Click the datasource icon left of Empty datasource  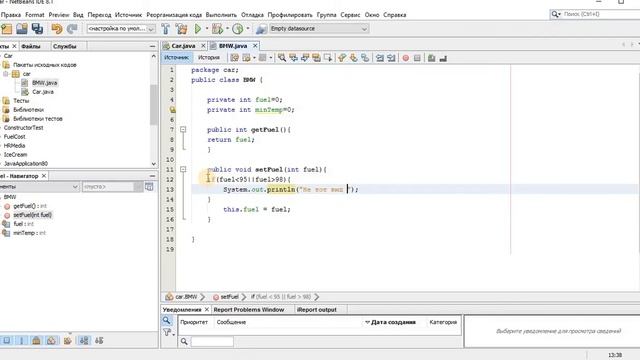pos(262,29)
